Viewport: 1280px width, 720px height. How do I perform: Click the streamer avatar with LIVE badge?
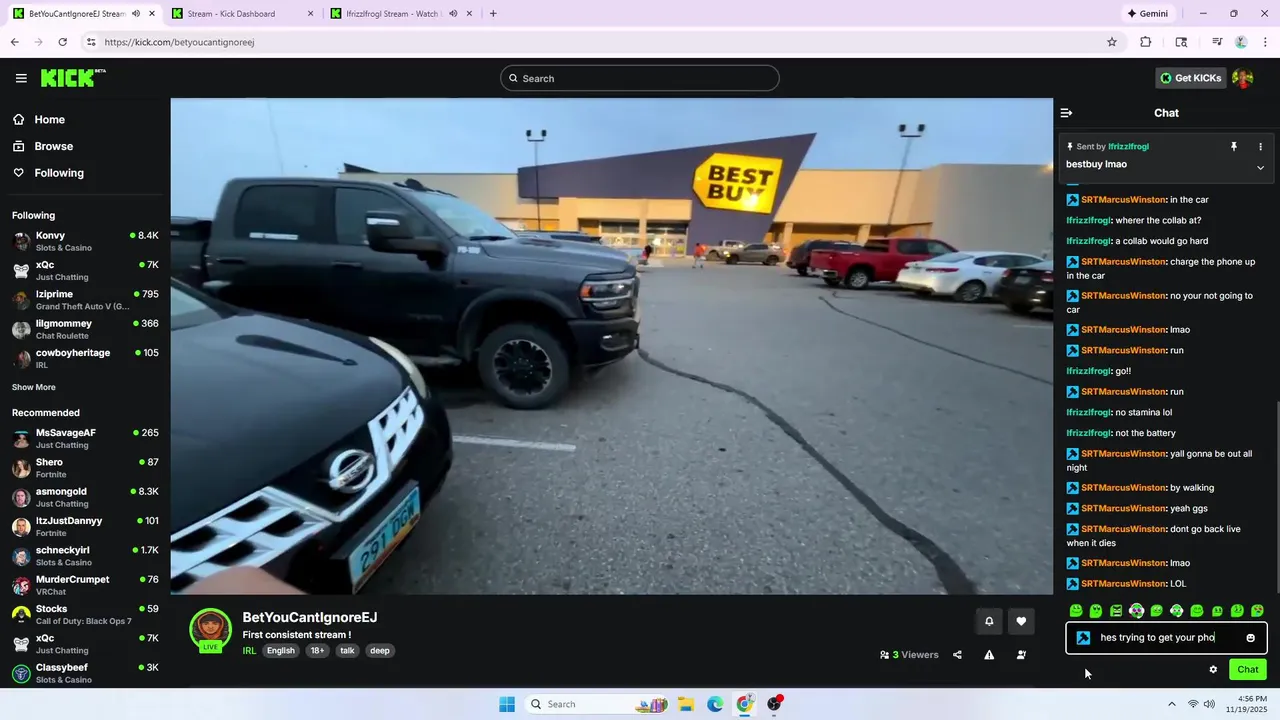(210, 629)
